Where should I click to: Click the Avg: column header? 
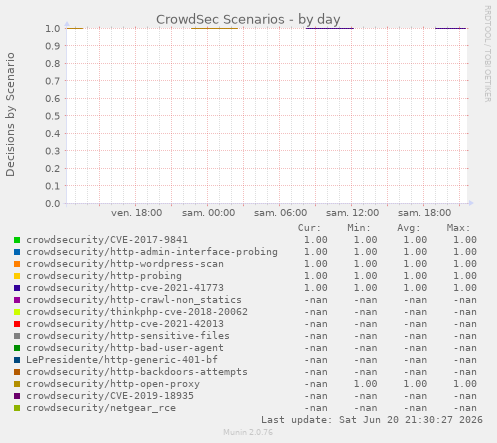click(409, 228)
